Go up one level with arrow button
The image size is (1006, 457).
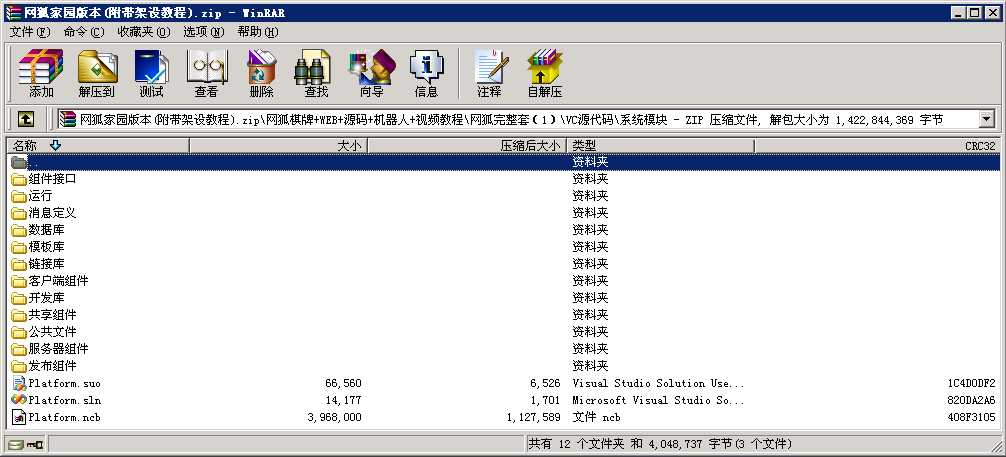tap(26, 119)
